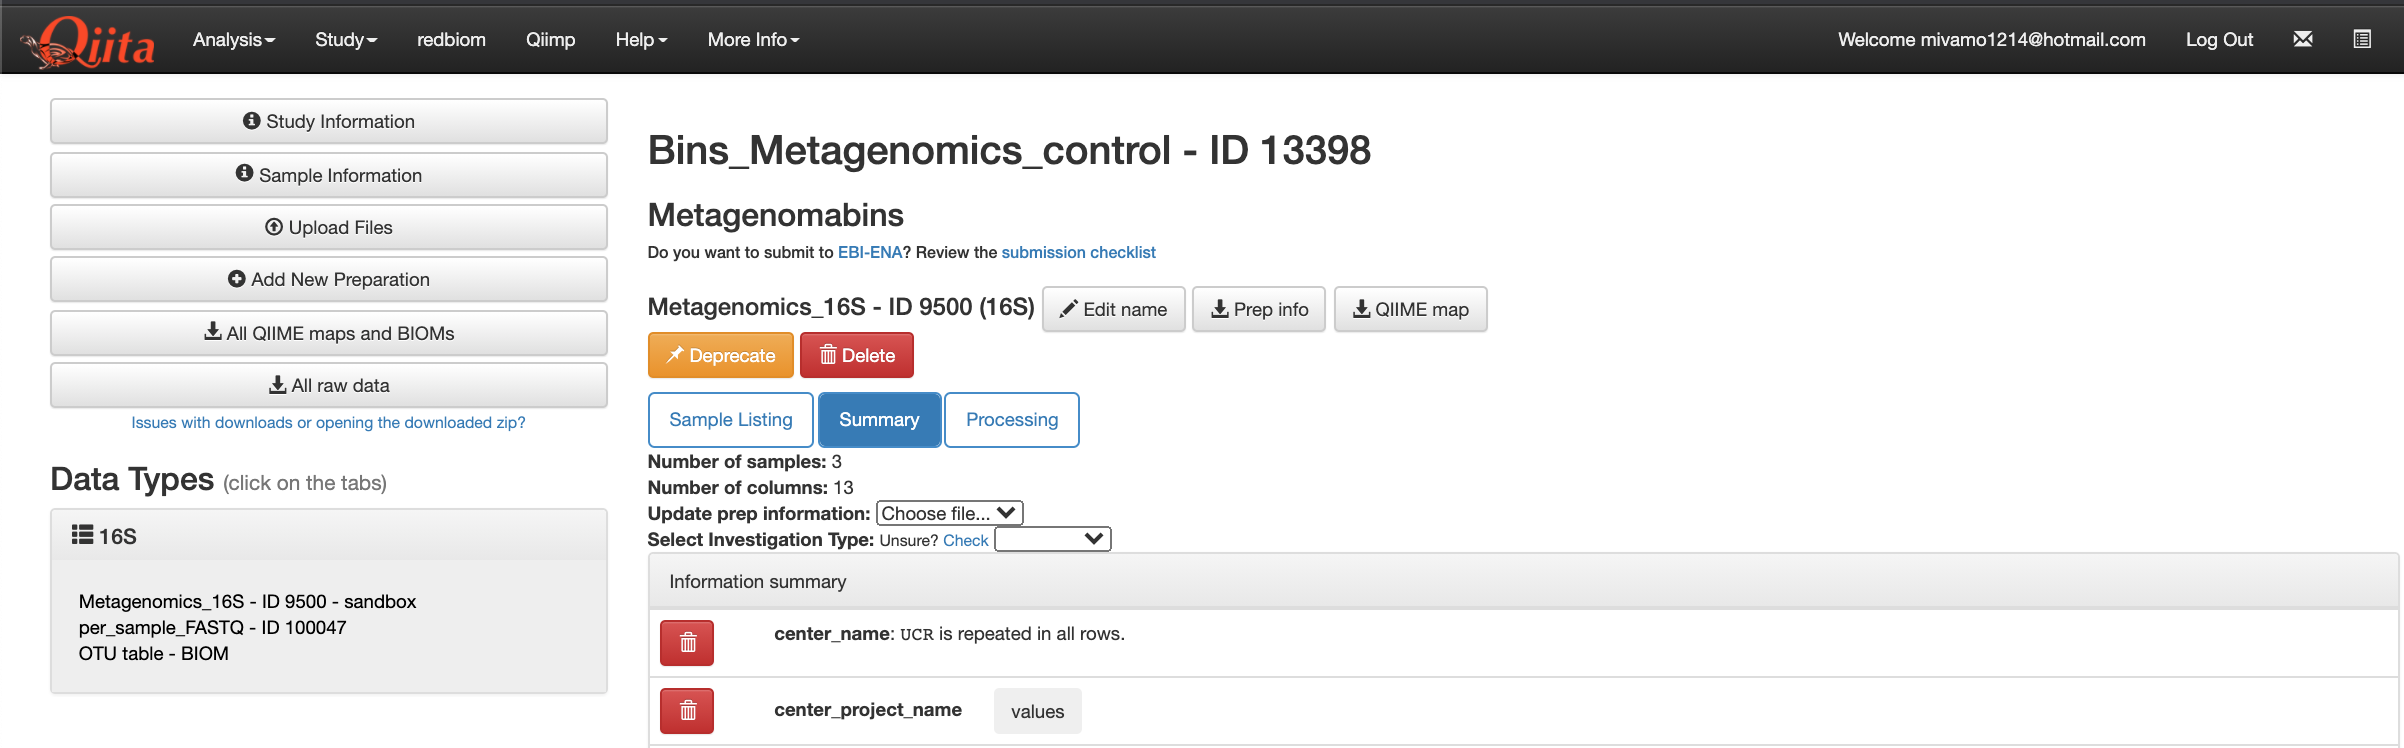
Task: Deprecate the Metagenomics_16S preparation
Action: pos(721,355)
